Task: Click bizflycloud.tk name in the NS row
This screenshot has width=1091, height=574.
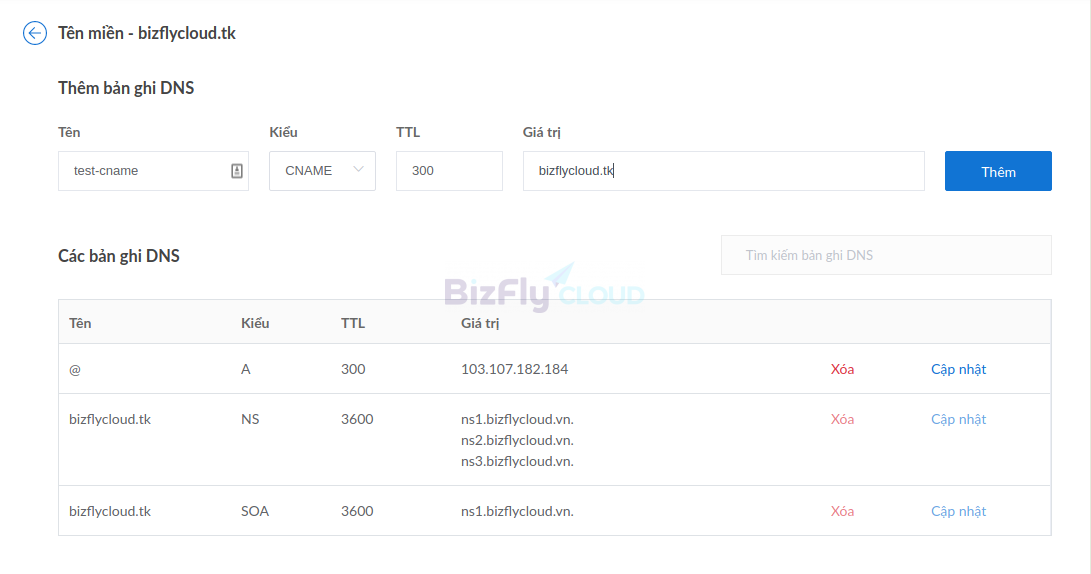Action: coord(110,420)
